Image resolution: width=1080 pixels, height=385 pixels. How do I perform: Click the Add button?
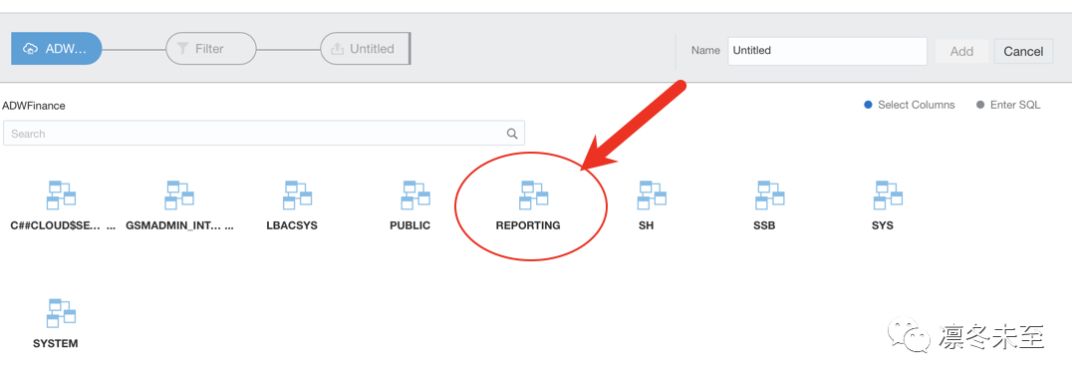[962, 51]
